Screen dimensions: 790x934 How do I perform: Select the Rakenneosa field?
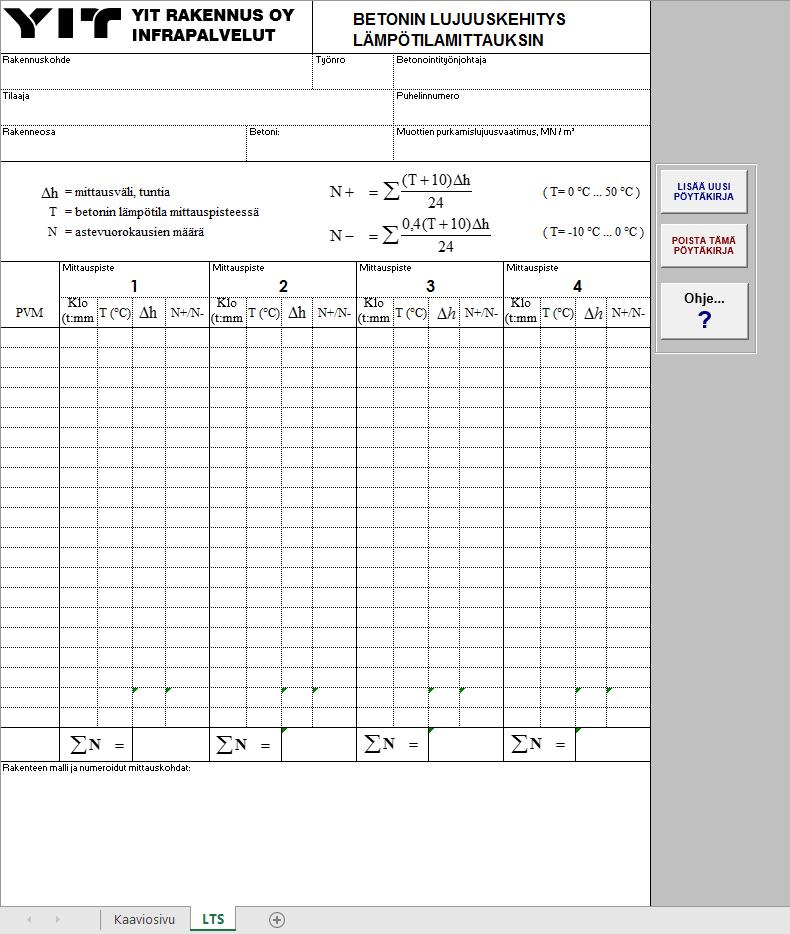click(123, 144)
